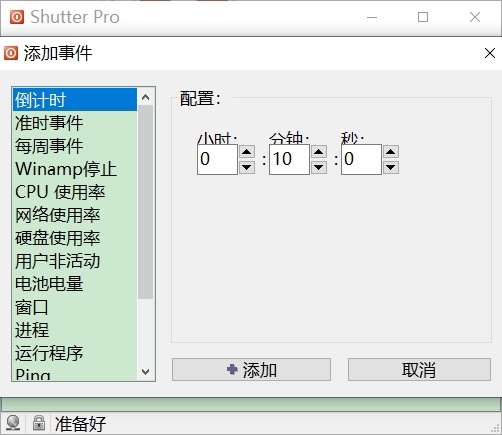Select 准时事件 in the event list
Screen dimensions: 502x435
pos(75,123)
